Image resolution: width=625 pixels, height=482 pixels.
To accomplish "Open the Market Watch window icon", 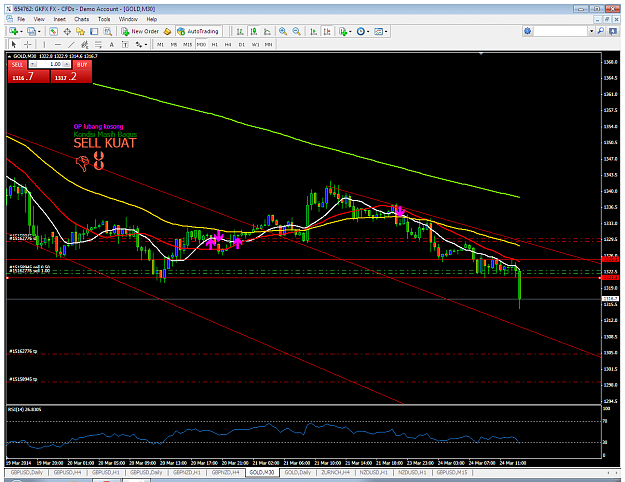I will tap(53, 31).
